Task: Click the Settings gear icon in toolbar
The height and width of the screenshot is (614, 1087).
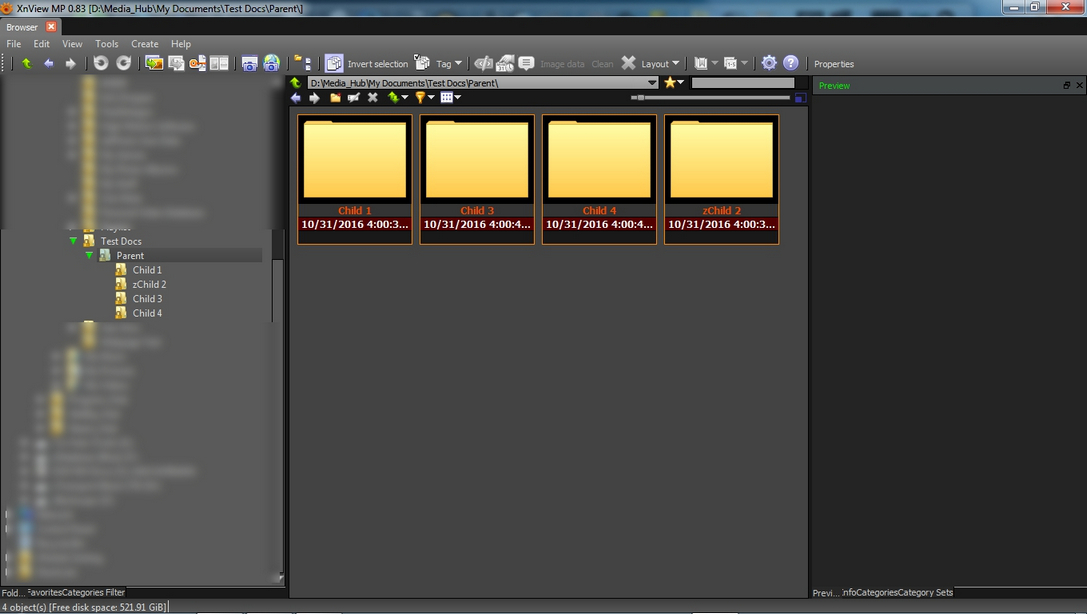Action: coord(768,63)
